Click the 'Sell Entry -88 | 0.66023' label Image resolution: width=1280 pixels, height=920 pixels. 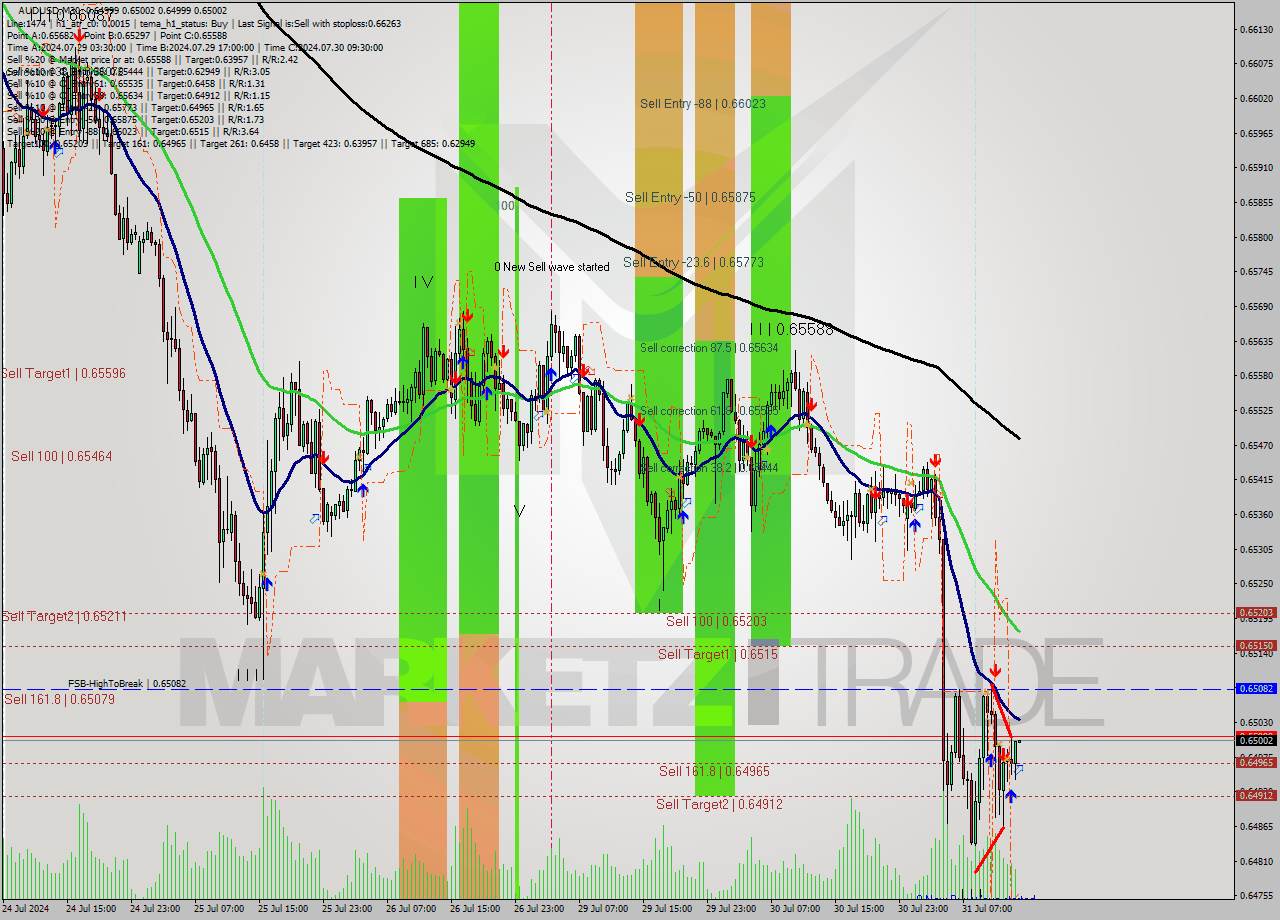[x=703, y=103]
